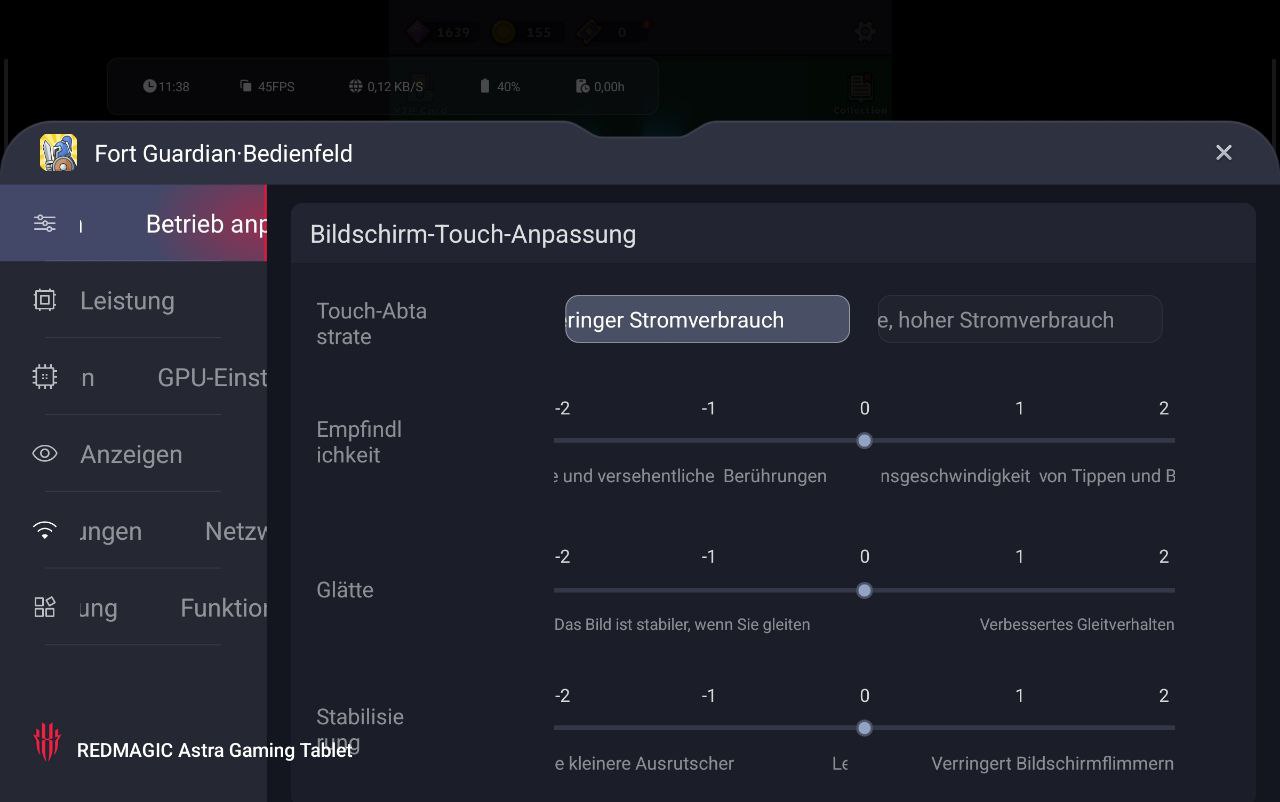Click the Bildschirm-Touch-Anpassung heading
The width and height of the screenshot is (1280, 802).
coord(473,234)
